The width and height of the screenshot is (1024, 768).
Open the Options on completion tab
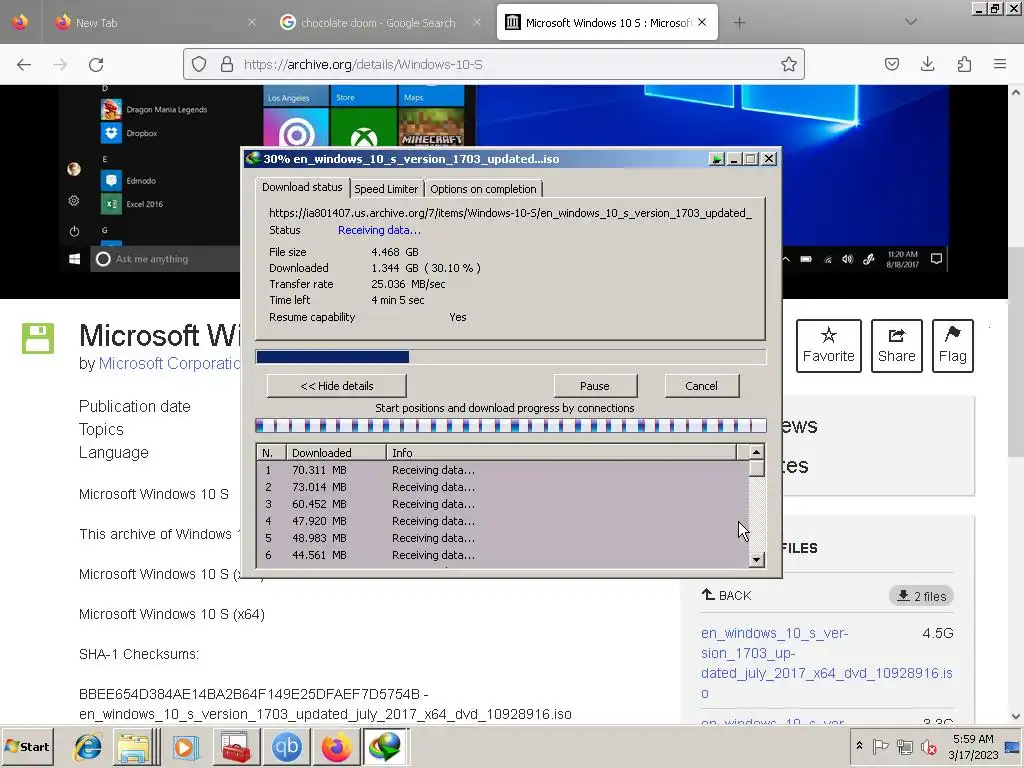click(x=483, y=189)
